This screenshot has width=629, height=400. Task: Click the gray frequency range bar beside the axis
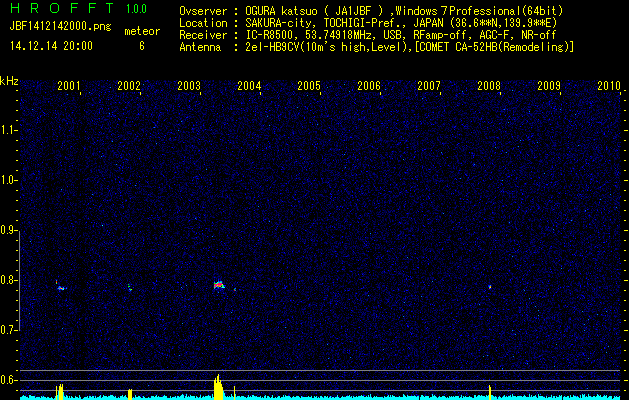click(19, 280)
